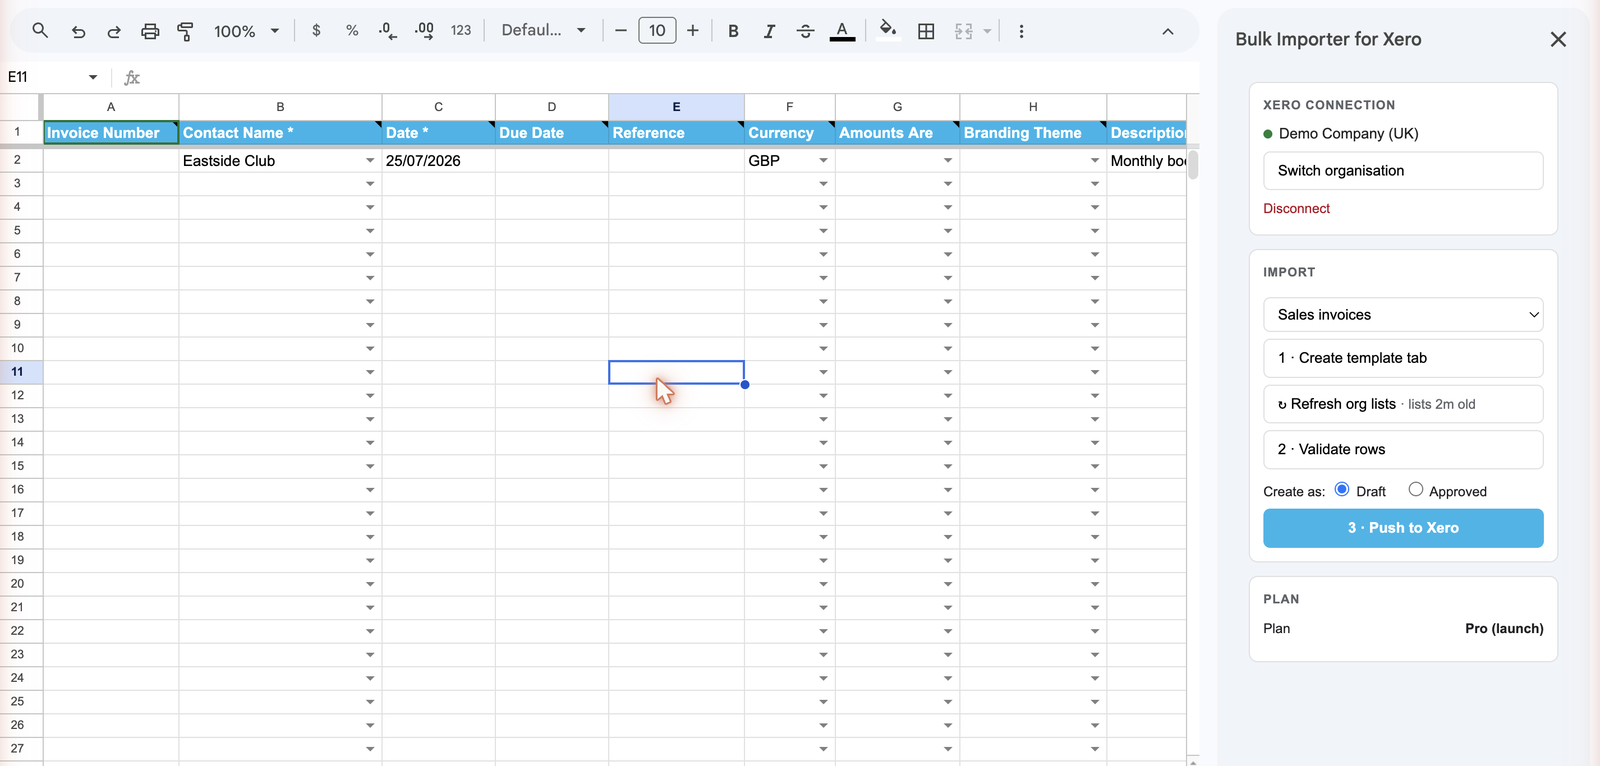
Task: Open the Sales invoices import type dropdown
Action: point(1403,314)
